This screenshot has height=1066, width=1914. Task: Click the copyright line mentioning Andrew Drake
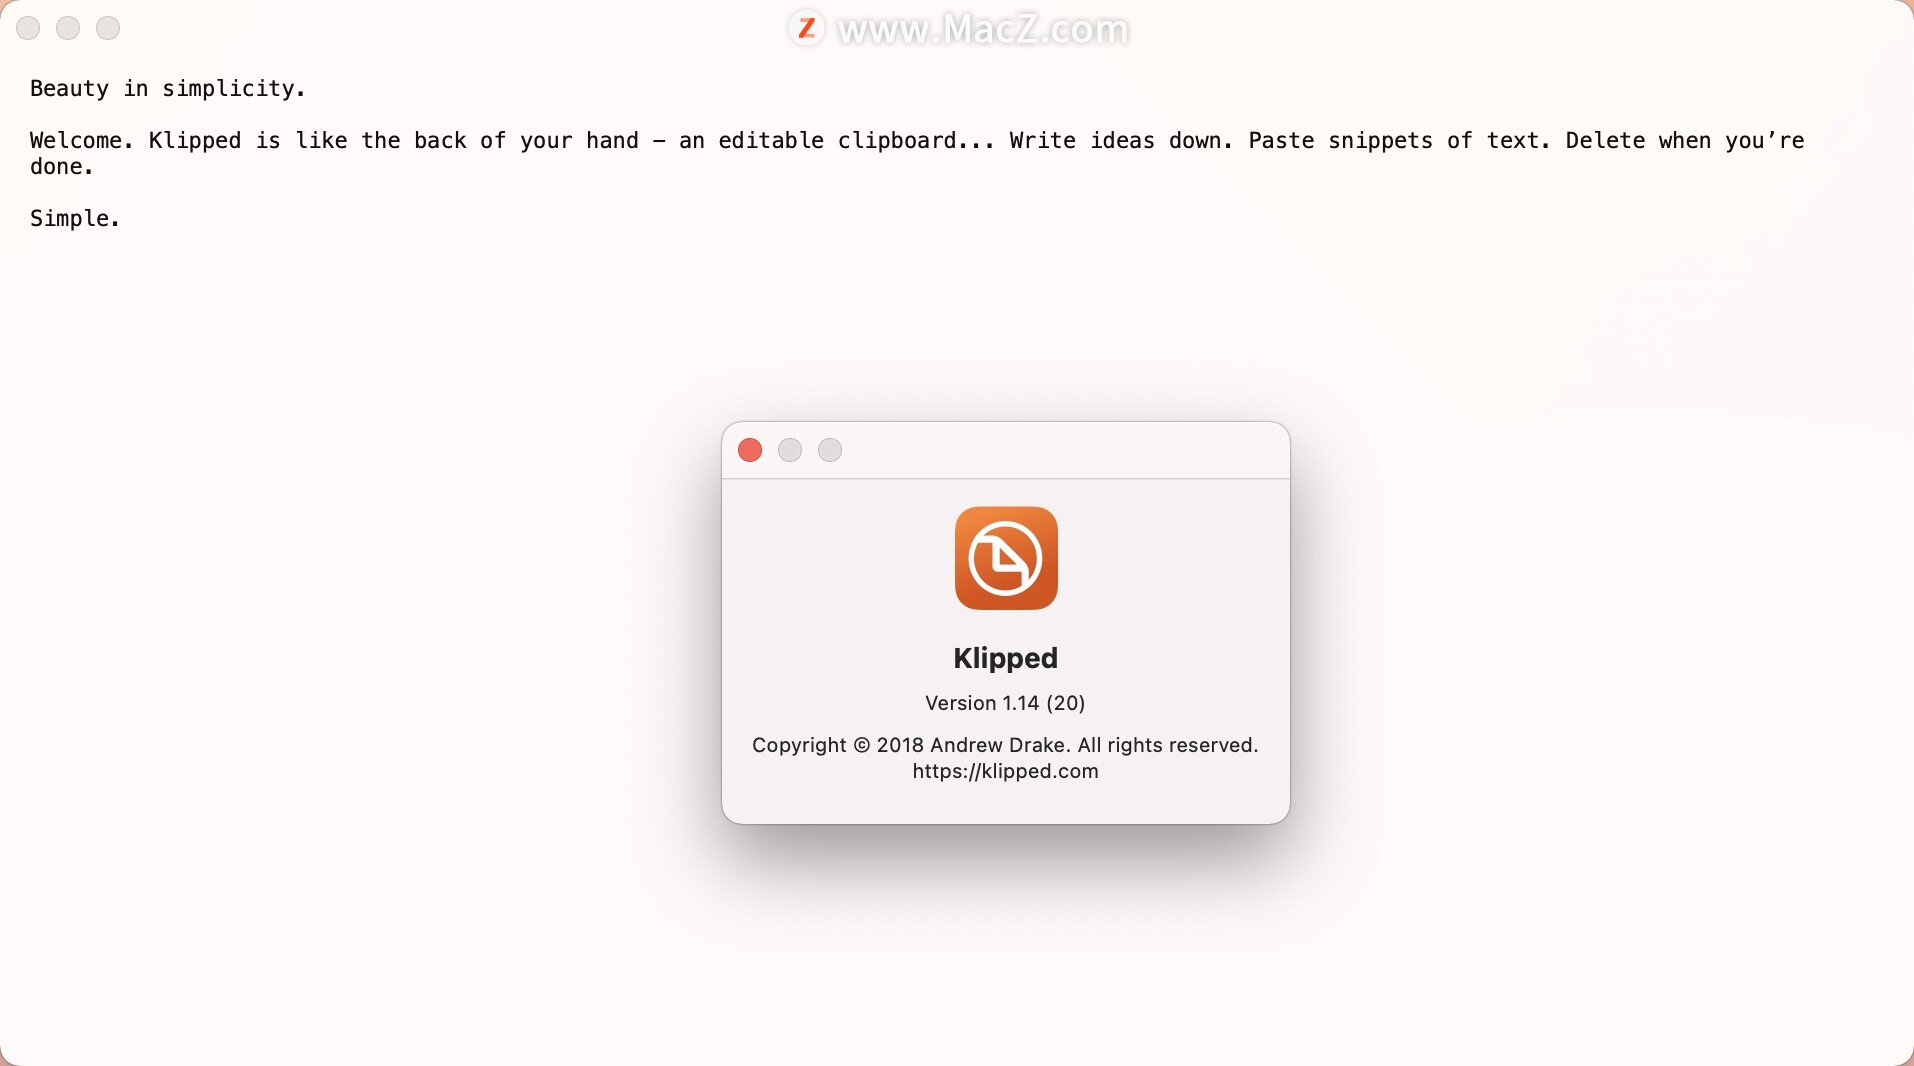[x=1005, y=745]
